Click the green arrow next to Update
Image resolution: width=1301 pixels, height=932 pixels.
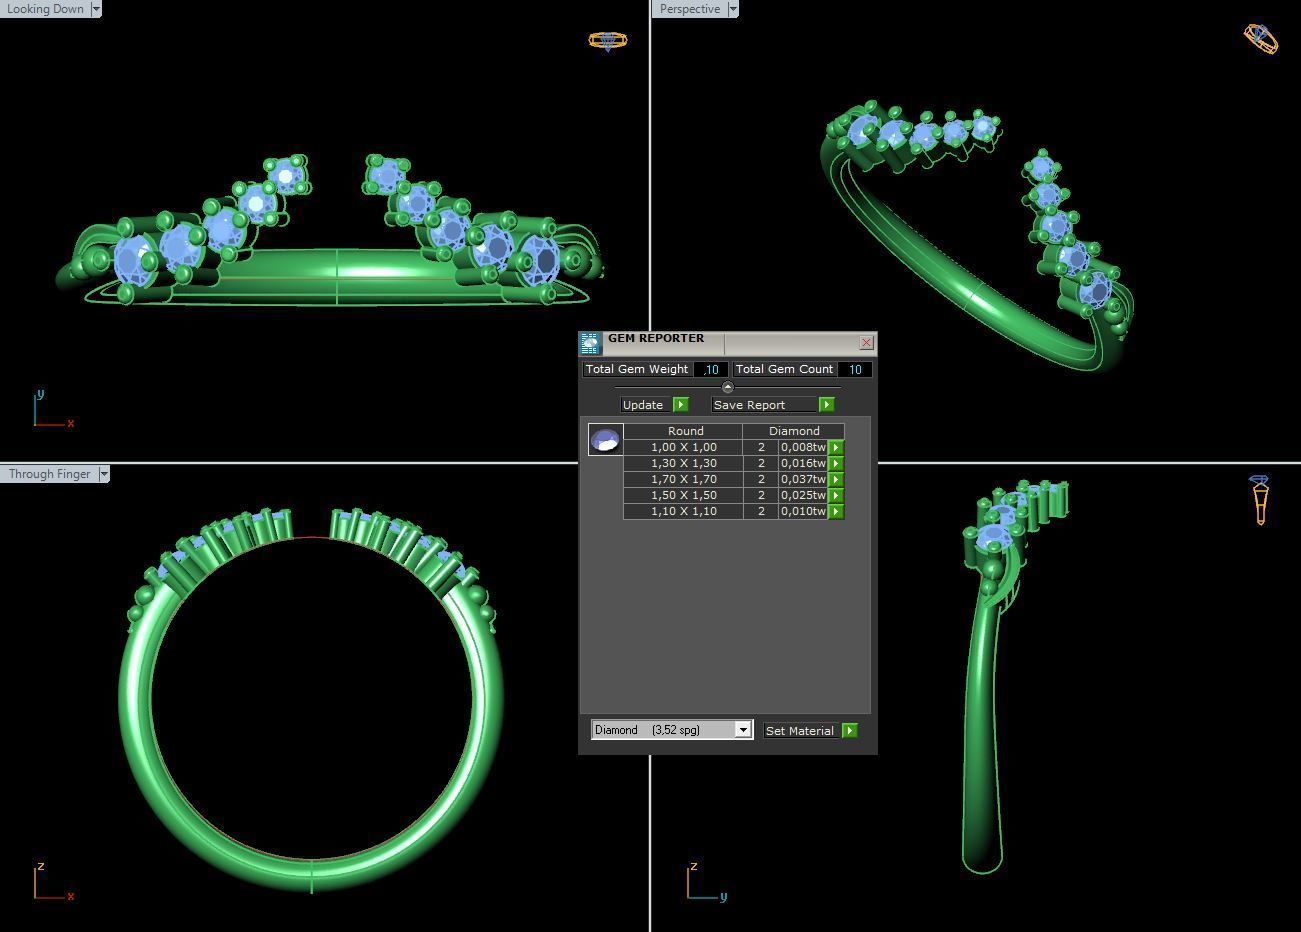(x=681, y=405)
